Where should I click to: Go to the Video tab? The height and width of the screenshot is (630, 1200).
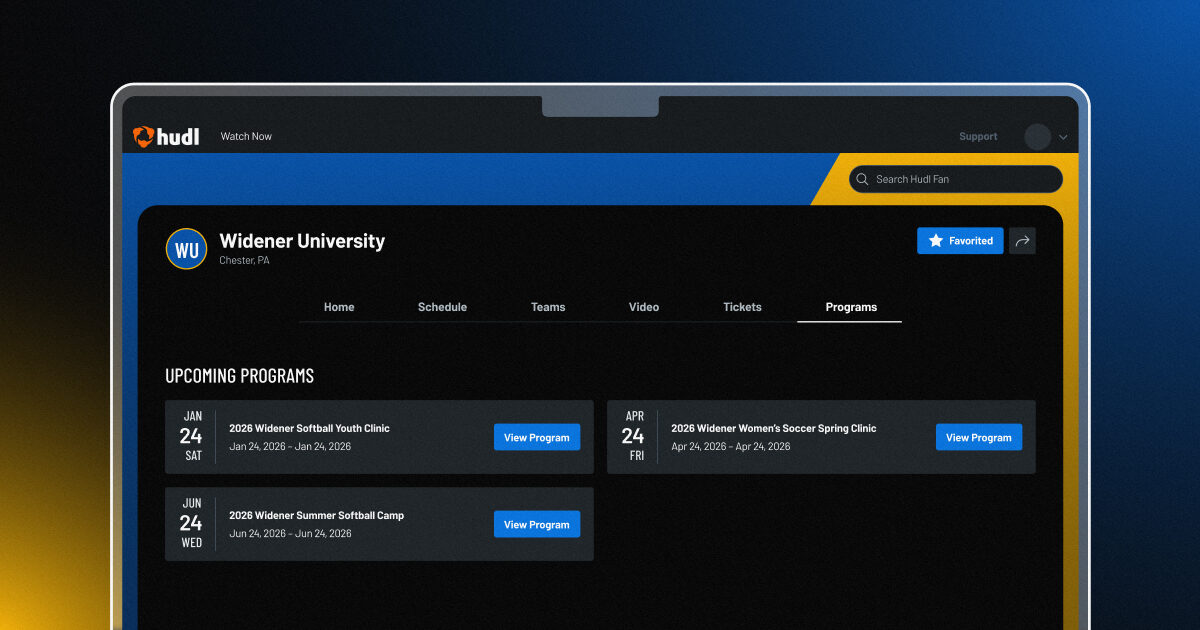tap(644, 307)
